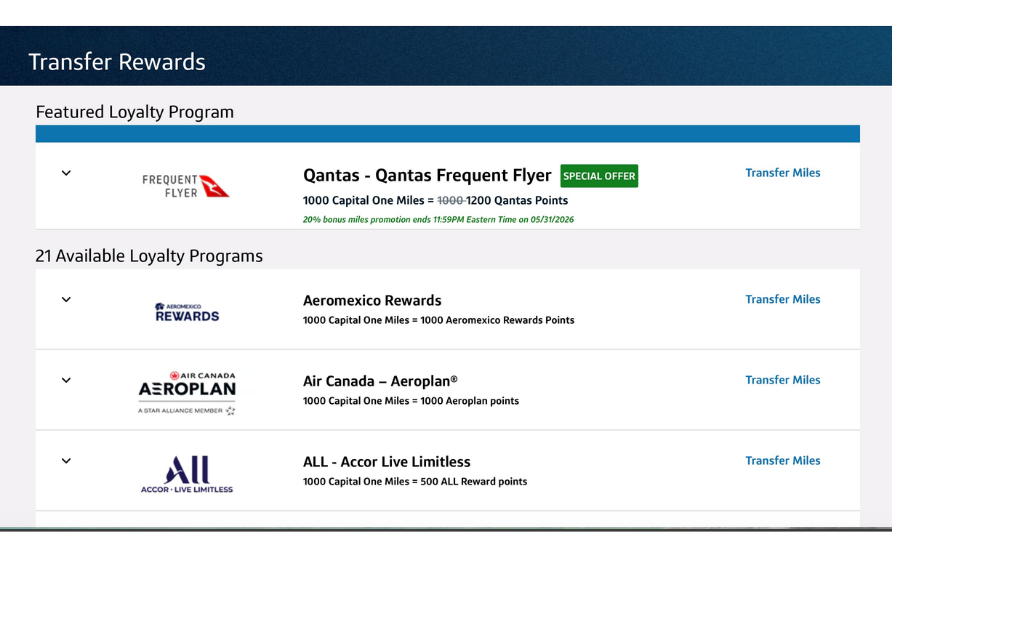This screenshot has width=1020, height=630.
Task: Click the Qantas Frequent Flyer logo
Action: (x=186, y=186)
